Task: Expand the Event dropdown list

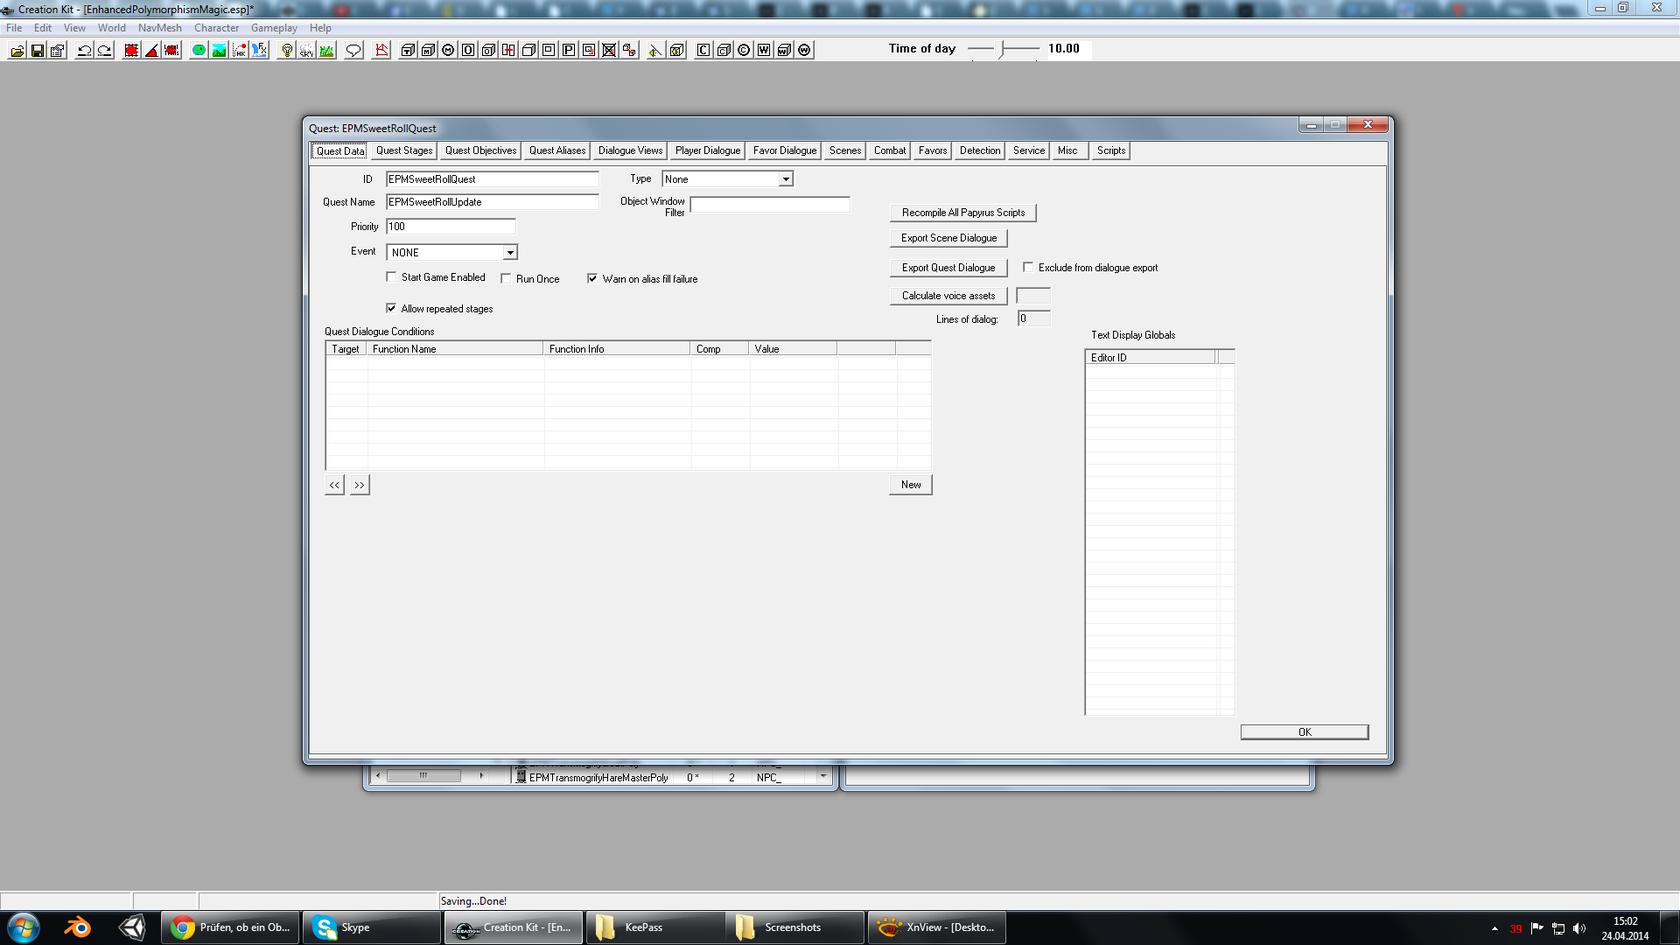Action: coord(509,253)
